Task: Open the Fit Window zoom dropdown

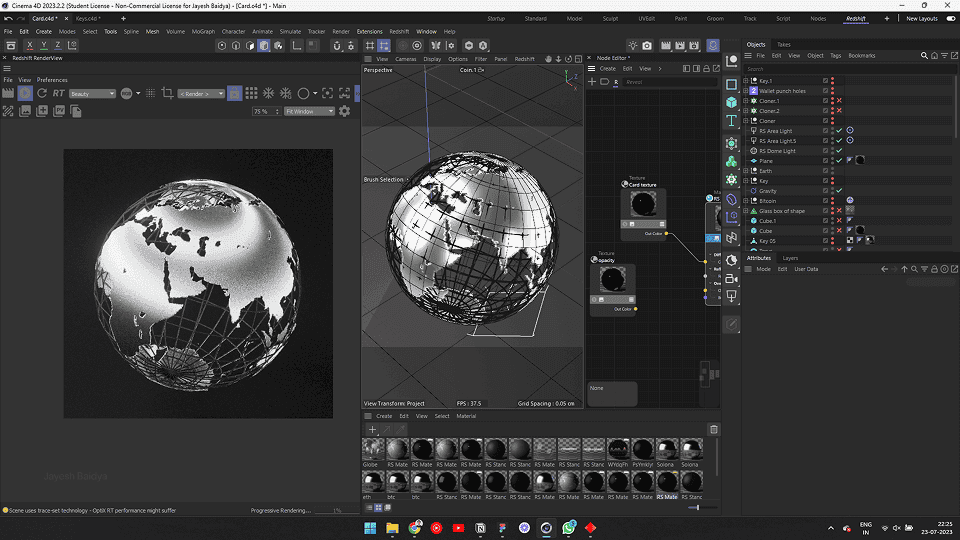Action: [x=309, y=111]
